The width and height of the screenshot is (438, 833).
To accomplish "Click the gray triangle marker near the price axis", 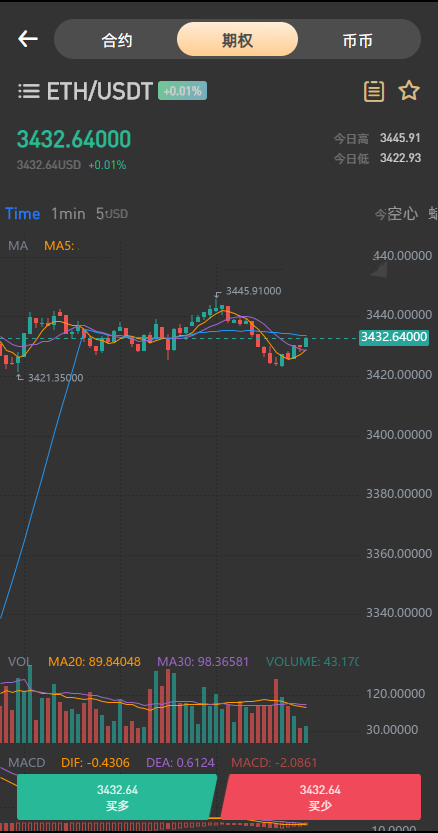I will click(x=380, y=270).
